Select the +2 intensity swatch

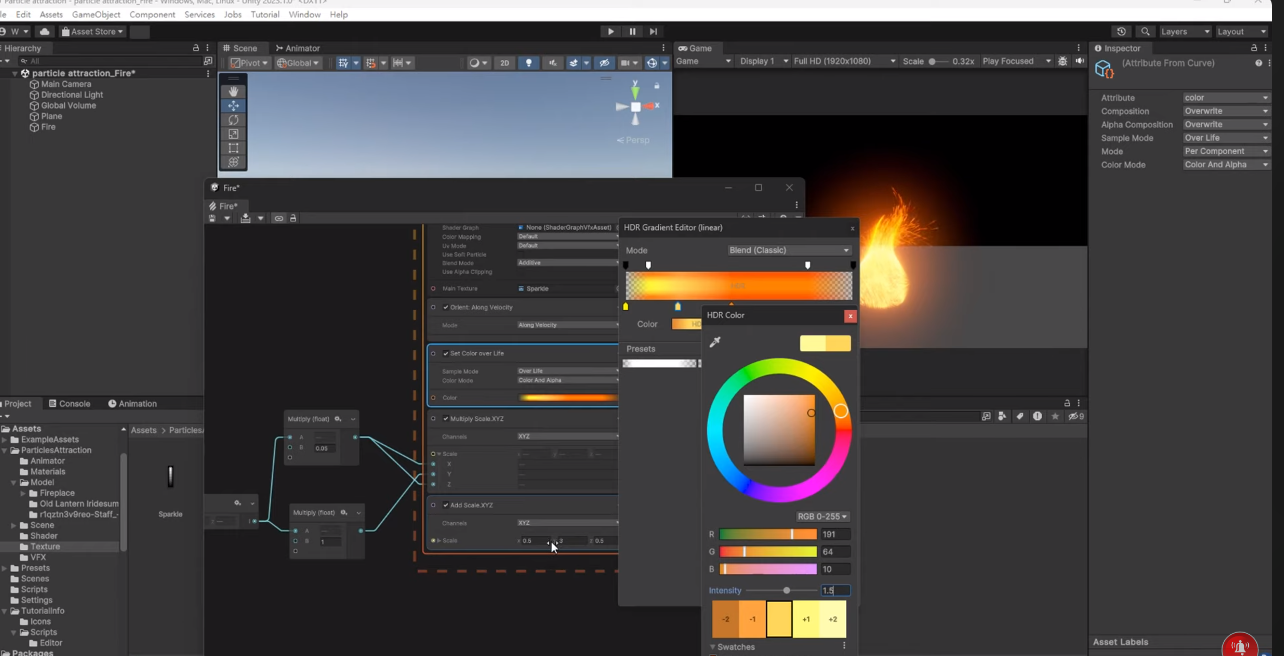[832, 619]
